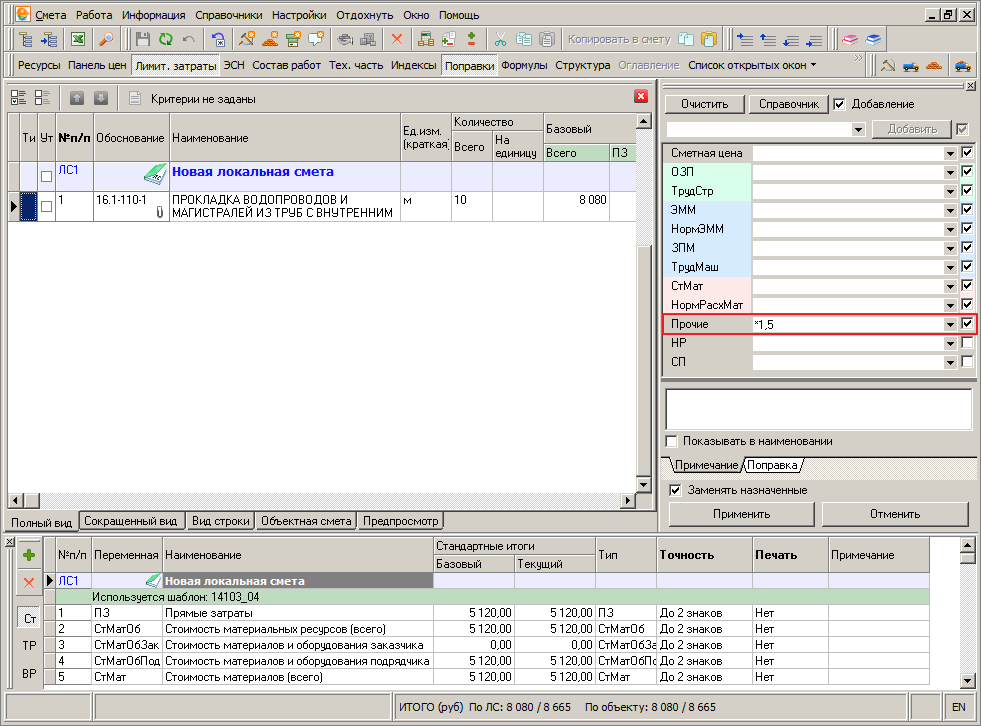Image resolution: width=981 pixels, height=726 pixels.
Task: Click the tree icon with the blue arrow
Action: pyautogui.click(x=49, y=39)
